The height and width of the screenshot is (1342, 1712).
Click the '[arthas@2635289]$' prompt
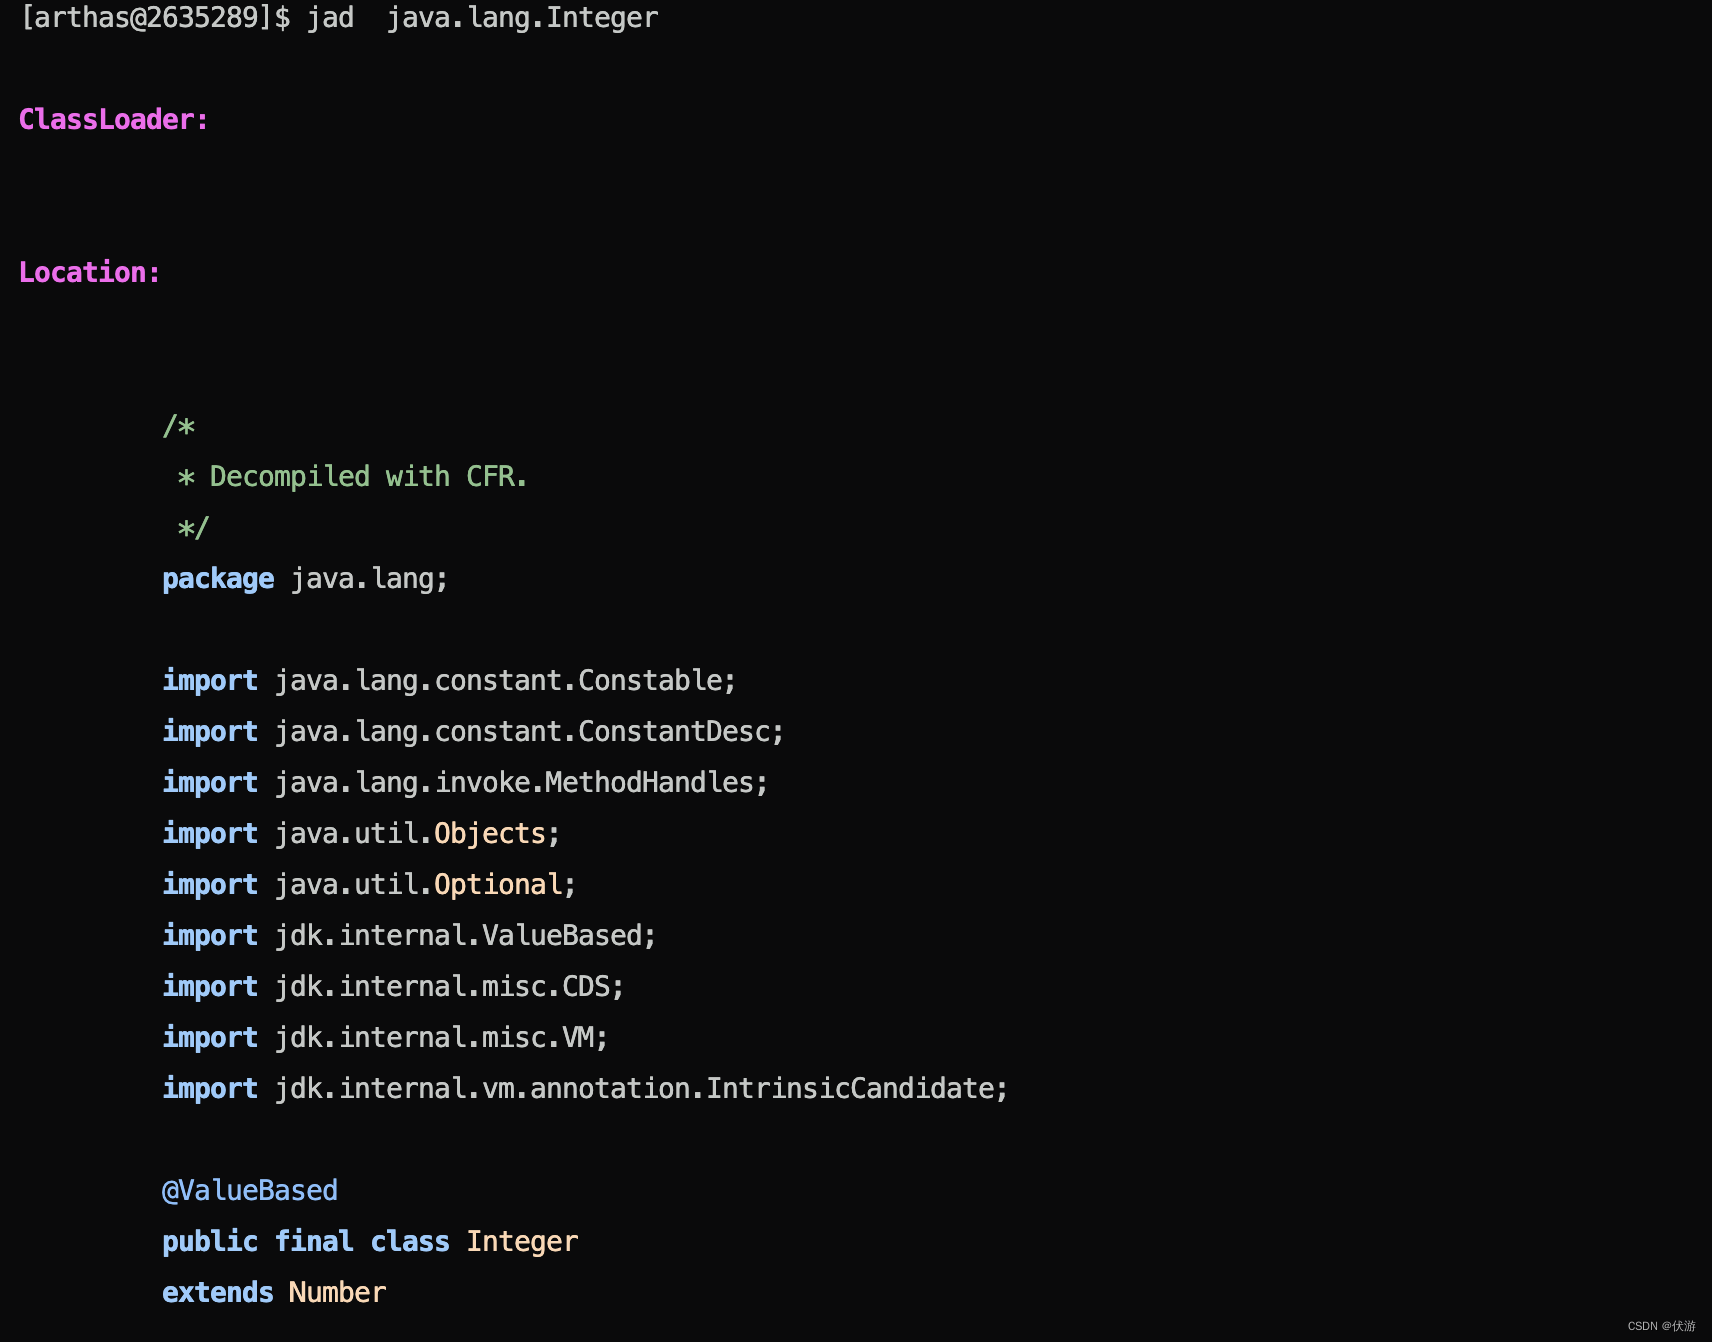[156, 18]
